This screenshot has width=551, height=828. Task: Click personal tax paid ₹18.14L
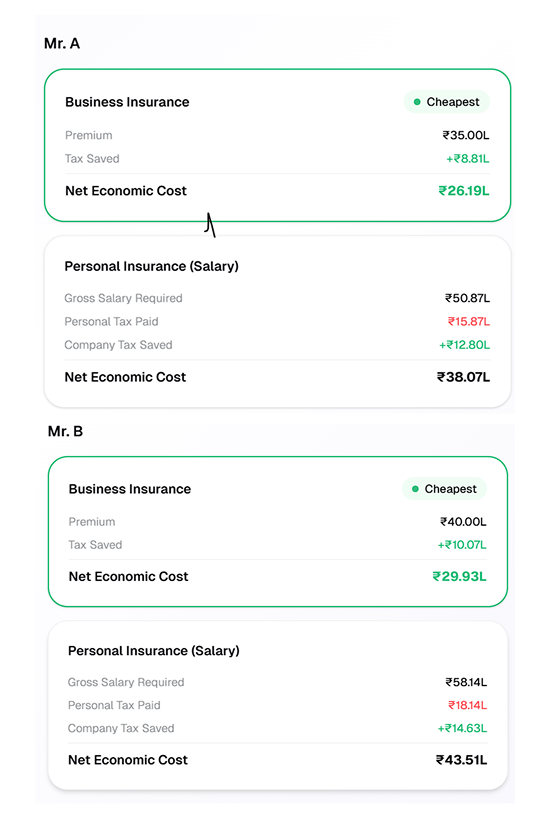[468, 705]
